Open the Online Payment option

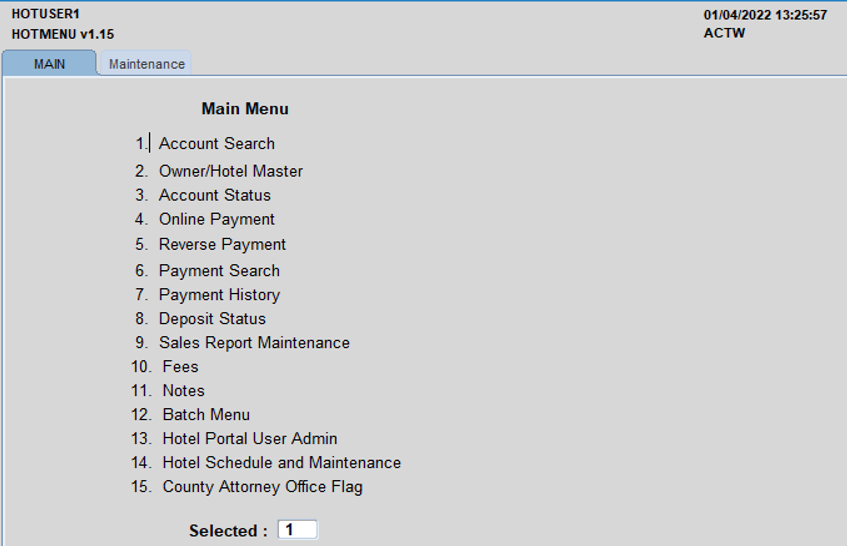click(x=216, y=219)
